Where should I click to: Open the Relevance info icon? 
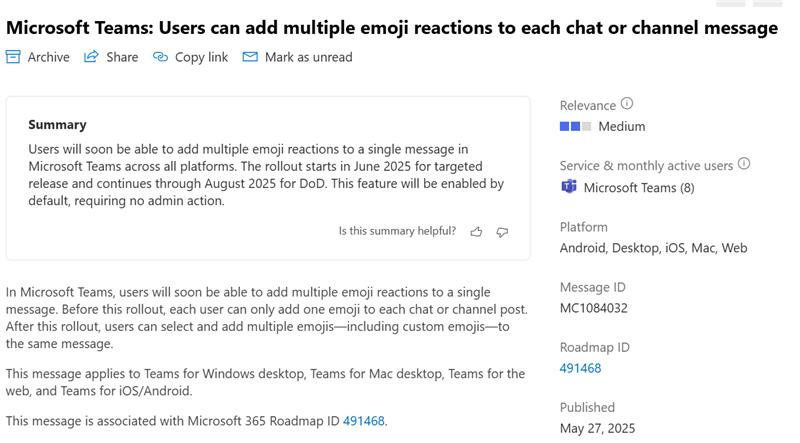[627, 104]
